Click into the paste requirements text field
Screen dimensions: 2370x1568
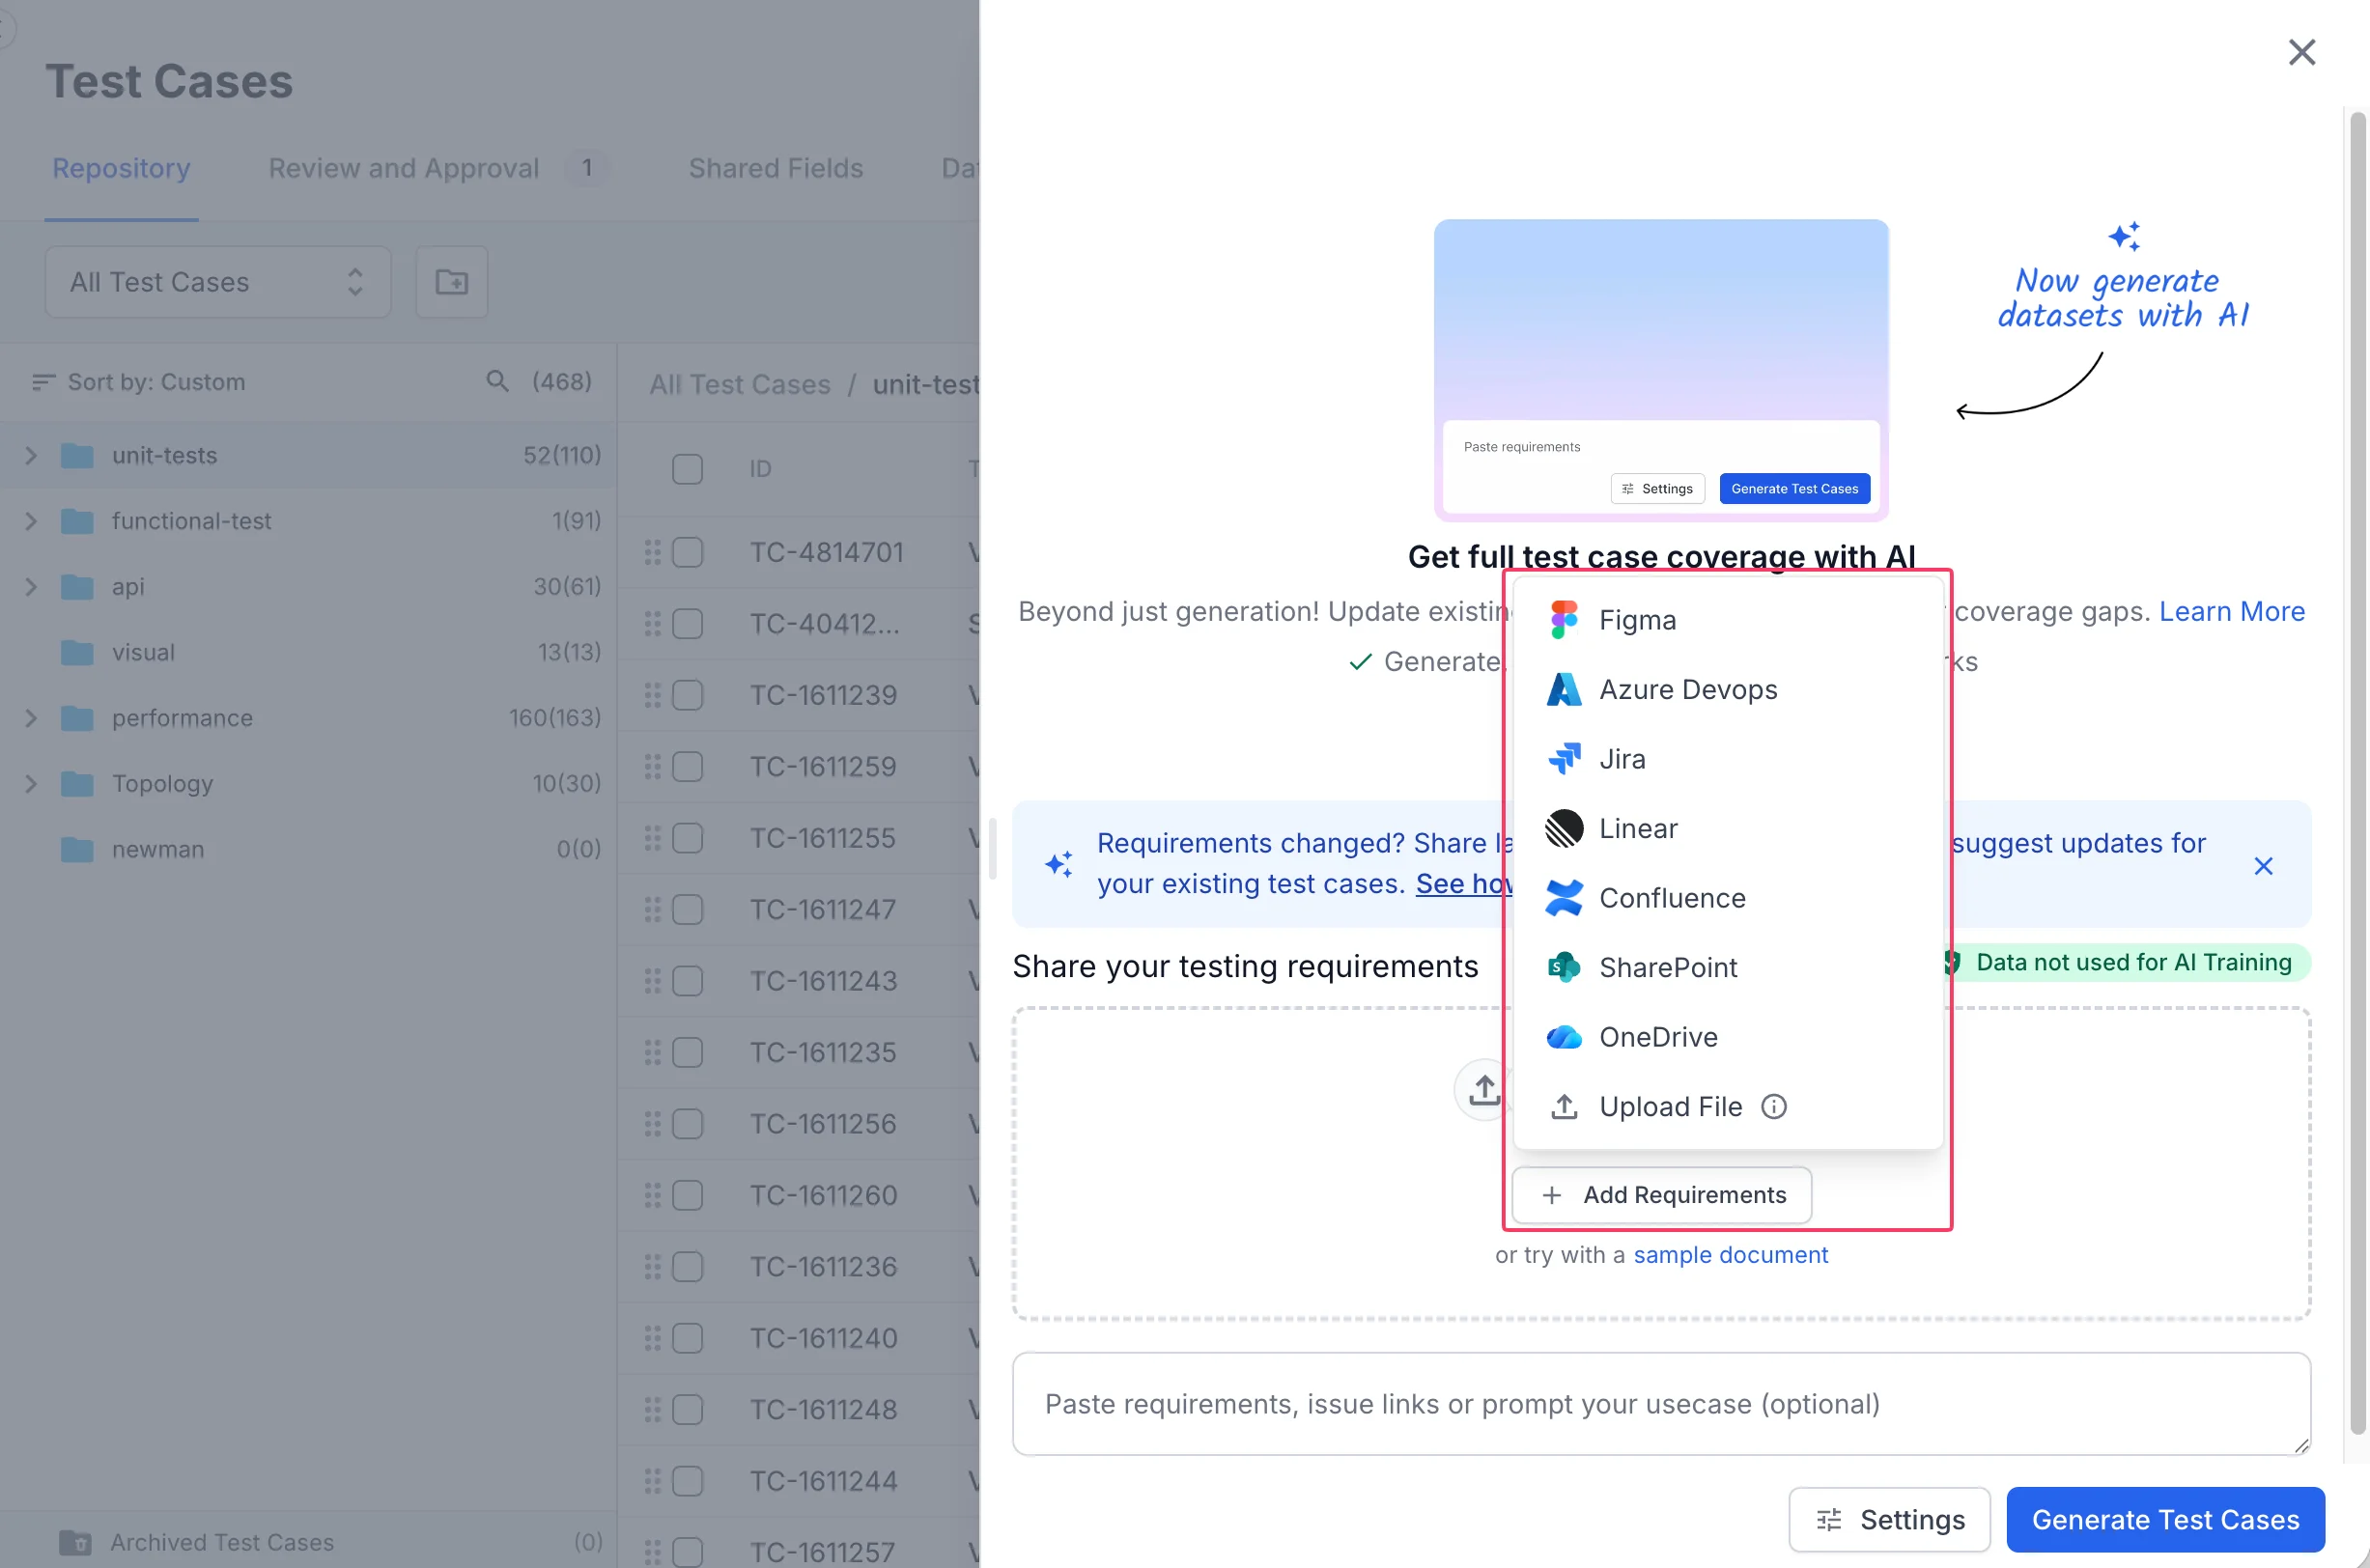point(1660,1404)
